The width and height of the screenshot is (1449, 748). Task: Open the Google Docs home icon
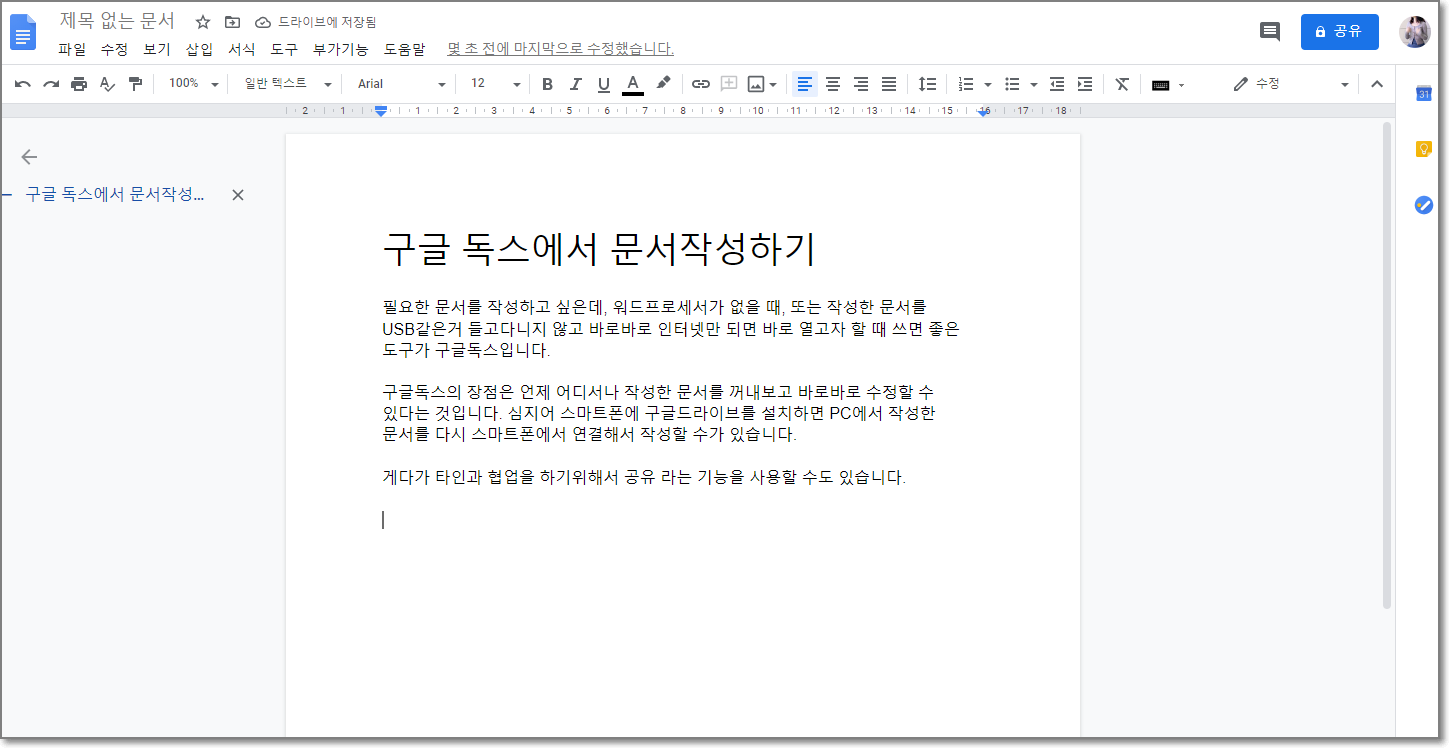coord(23,32)
